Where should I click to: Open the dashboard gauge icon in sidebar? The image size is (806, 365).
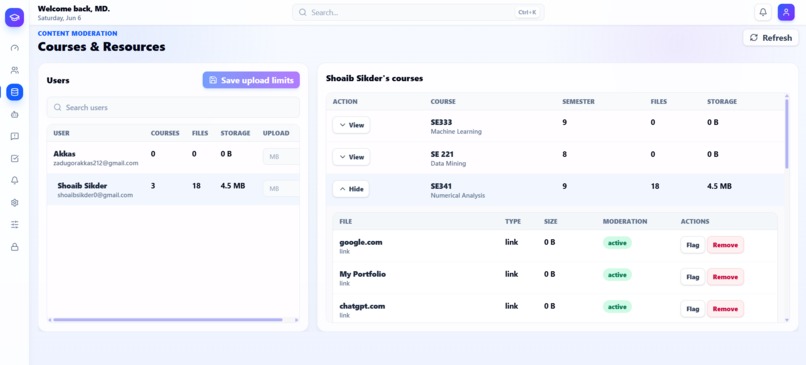tap(14, 48)
